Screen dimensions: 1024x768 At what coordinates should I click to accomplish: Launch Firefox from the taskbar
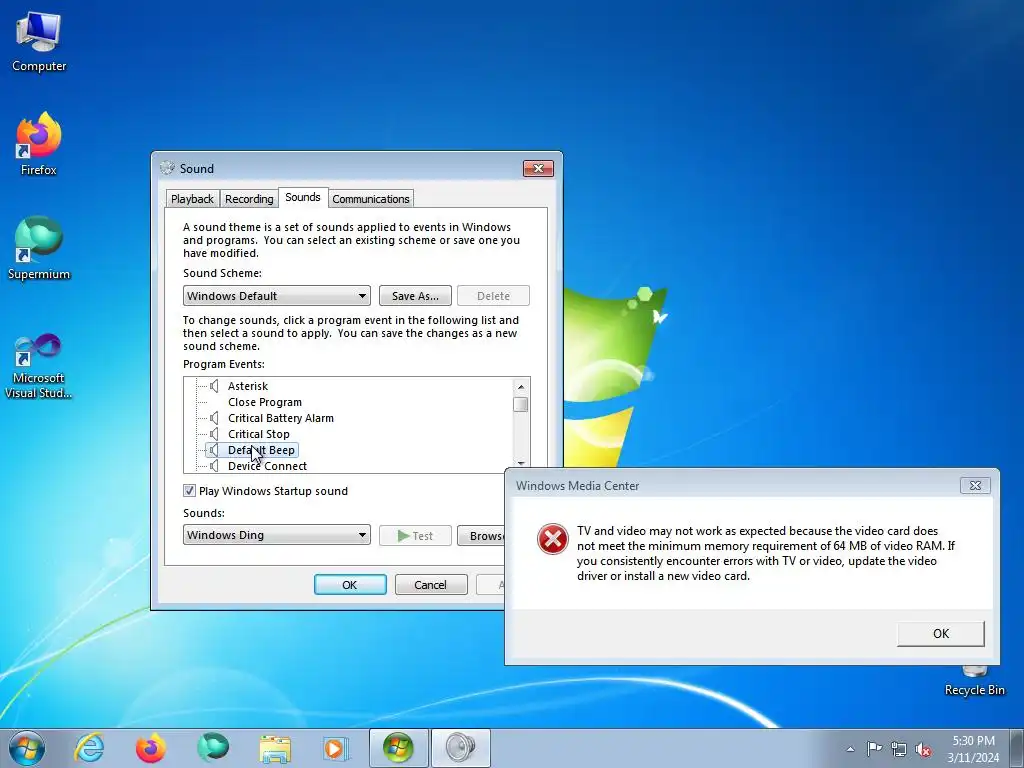[151, 748]
